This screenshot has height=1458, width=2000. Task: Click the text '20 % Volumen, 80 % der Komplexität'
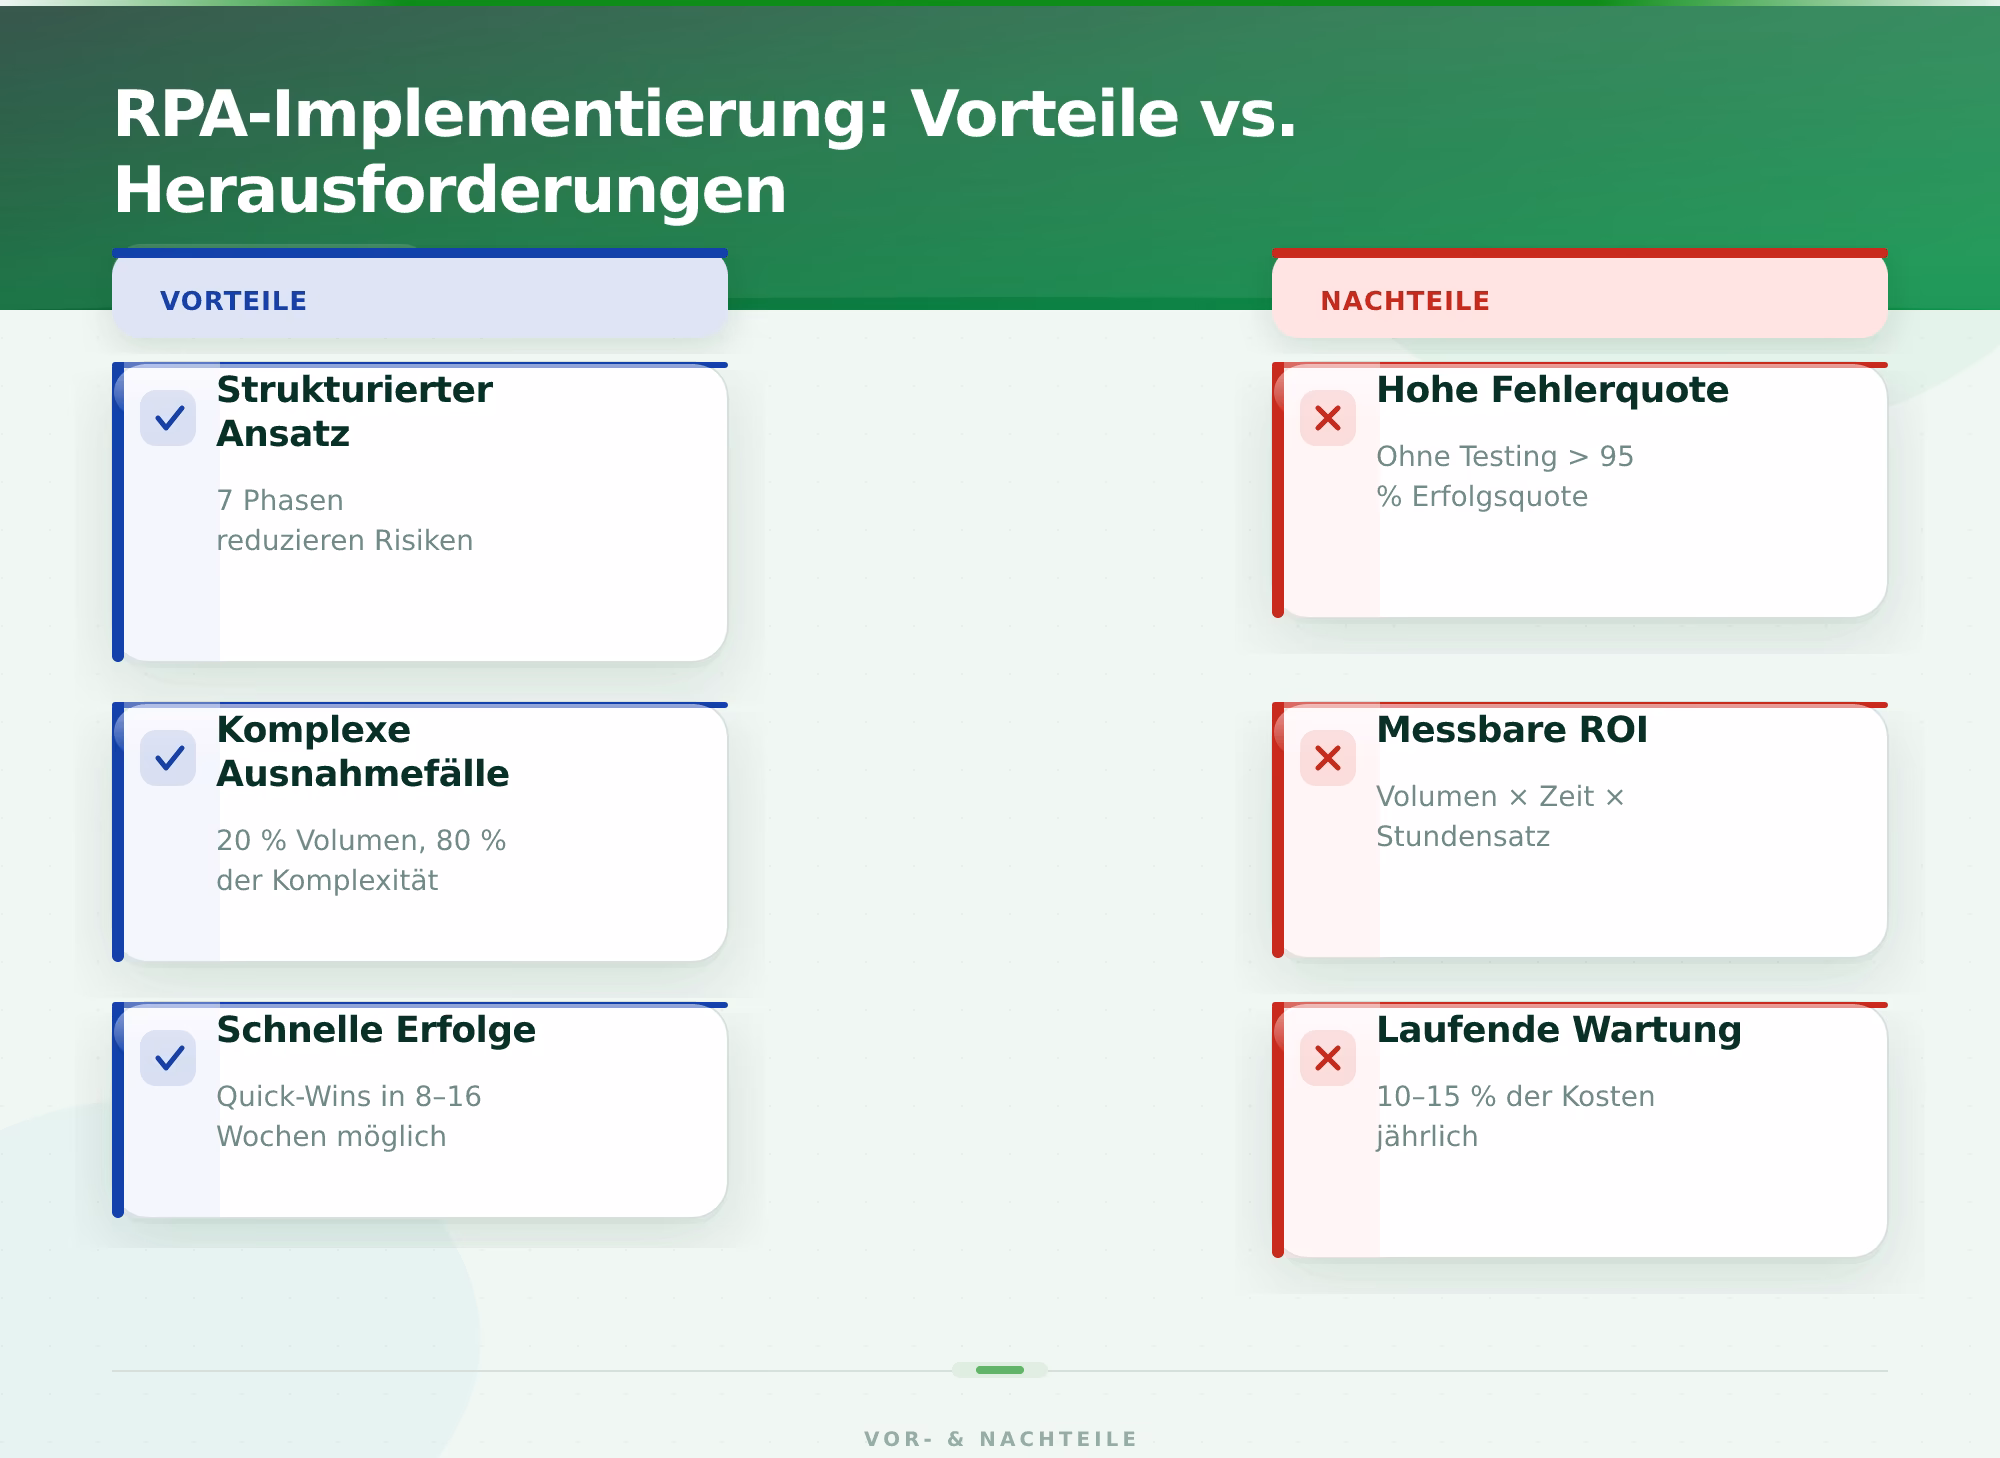click(x=361, y=860)
